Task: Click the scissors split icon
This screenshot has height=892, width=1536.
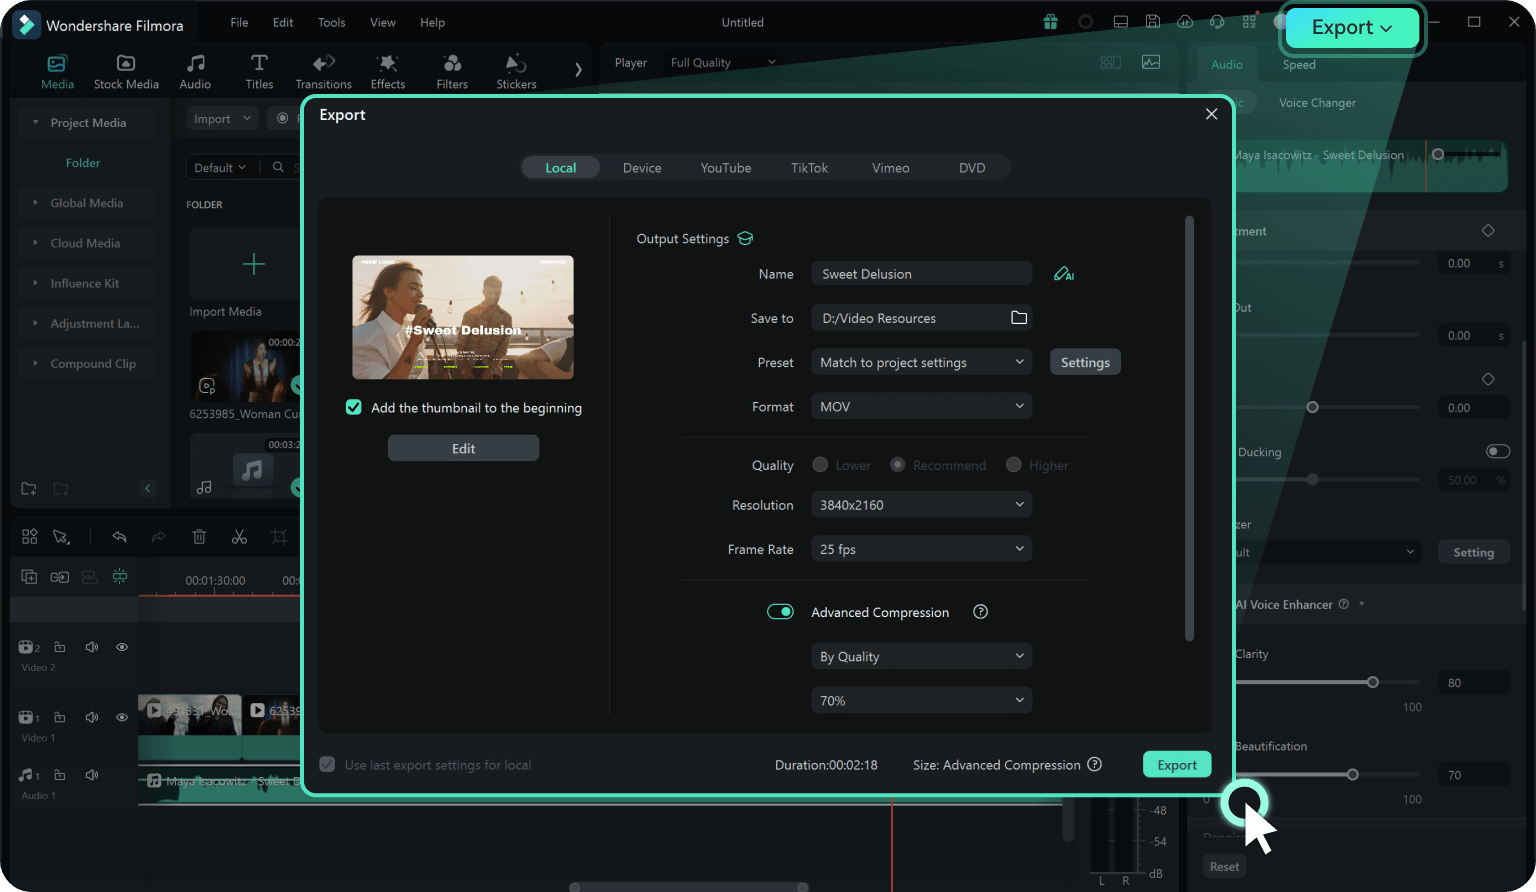Action: pyautogui.click(x=239, y=537)
